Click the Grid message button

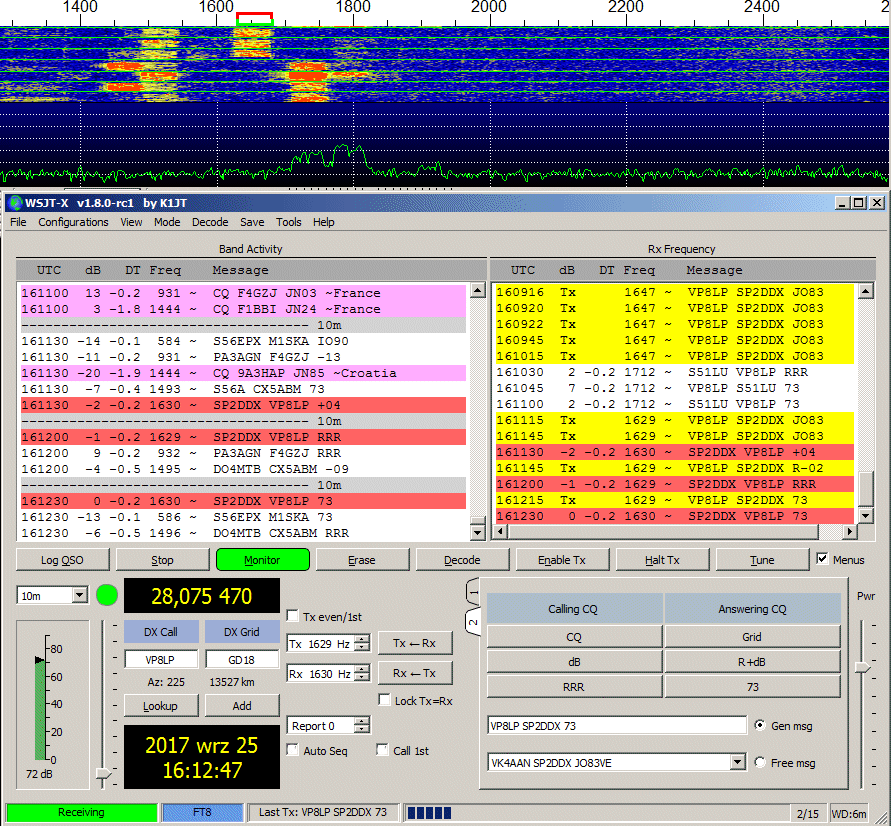[752, 637]
